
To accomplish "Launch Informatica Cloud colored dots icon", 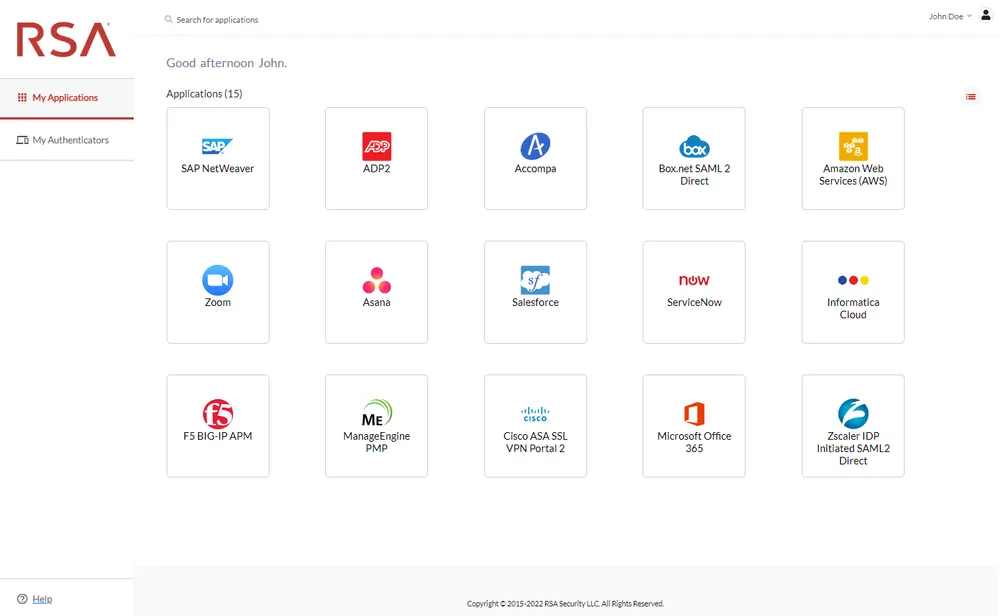I will [x=853, y=280].
